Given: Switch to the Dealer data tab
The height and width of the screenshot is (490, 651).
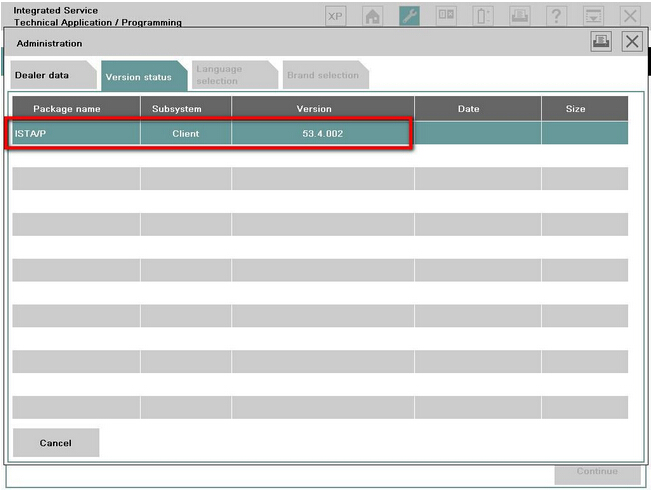Looking at the screenshot, I should [54, 75].
